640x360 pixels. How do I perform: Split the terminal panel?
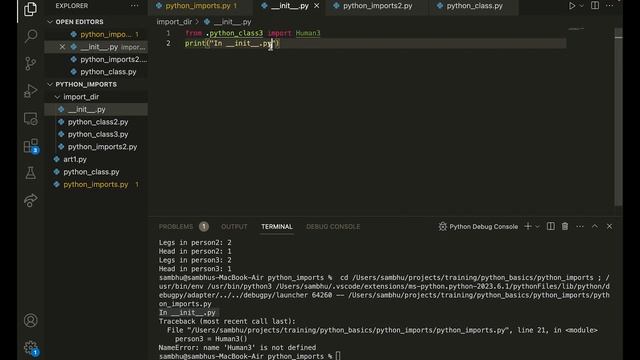point(551,226)
